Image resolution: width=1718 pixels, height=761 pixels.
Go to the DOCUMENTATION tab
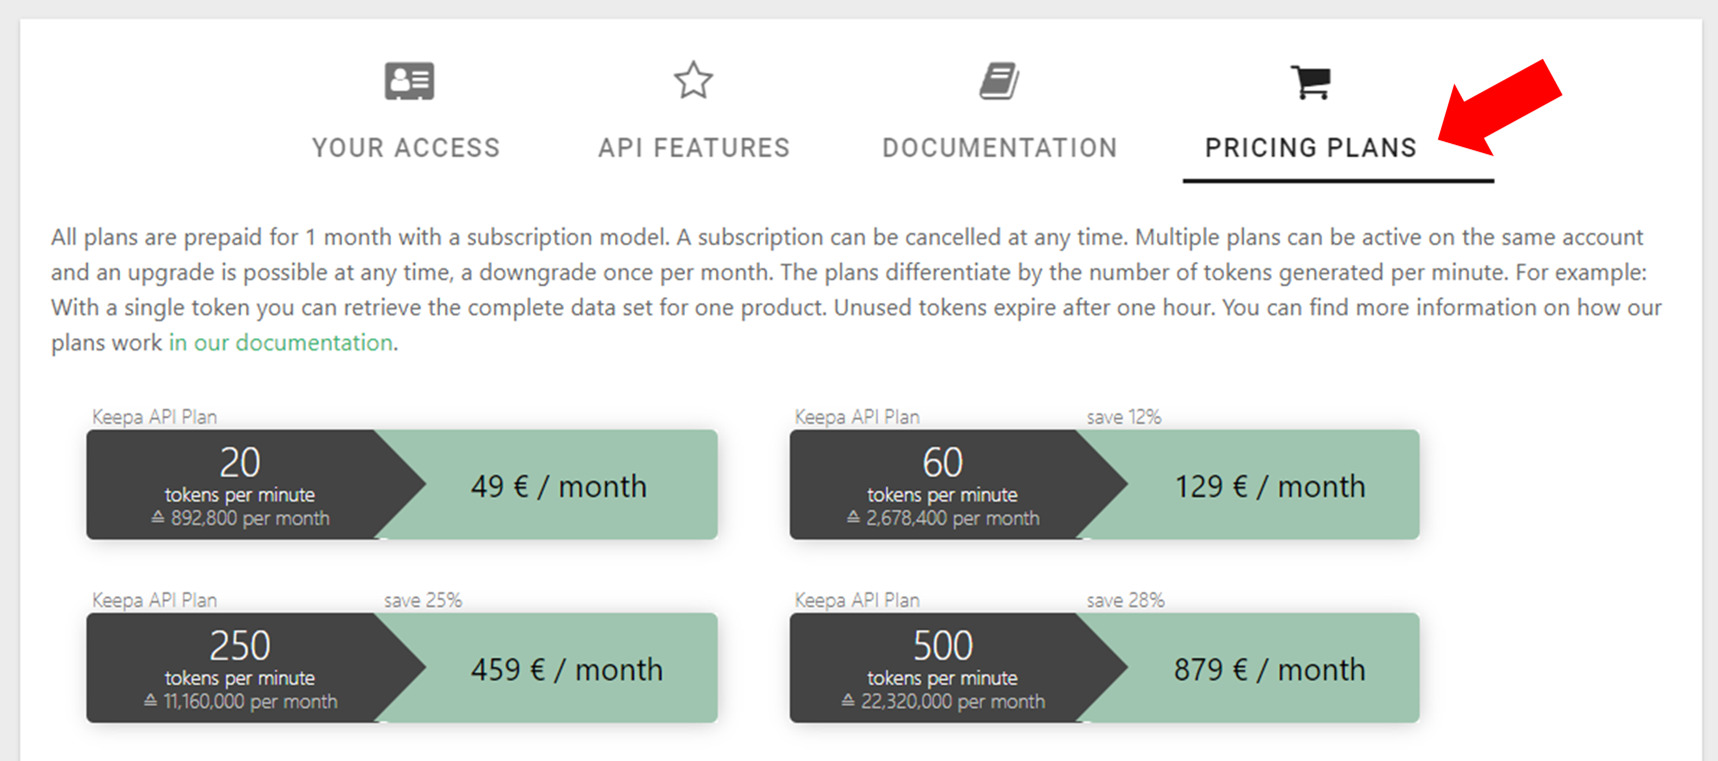[999, 148]
